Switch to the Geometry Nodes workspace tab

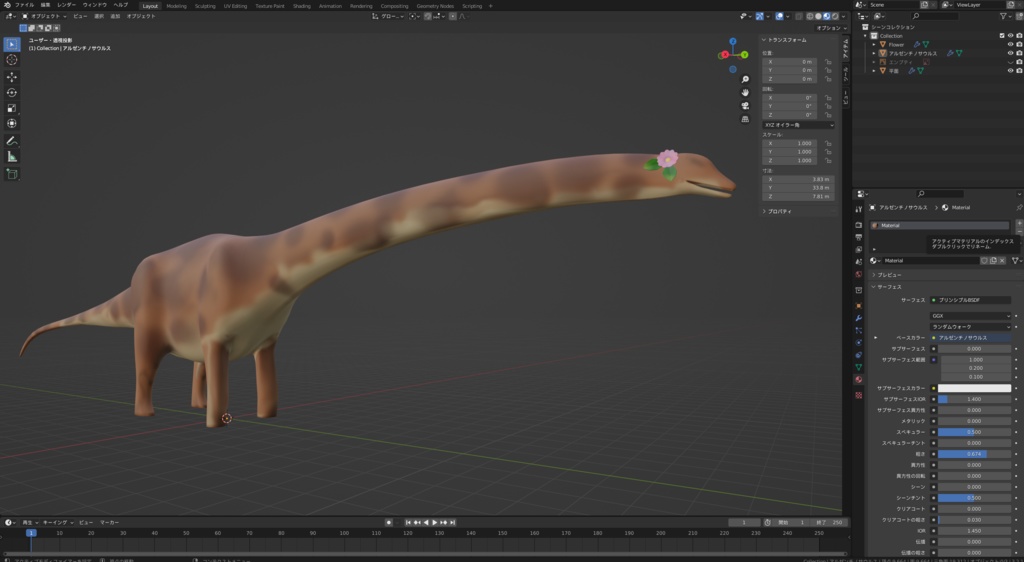pos(435,6)
